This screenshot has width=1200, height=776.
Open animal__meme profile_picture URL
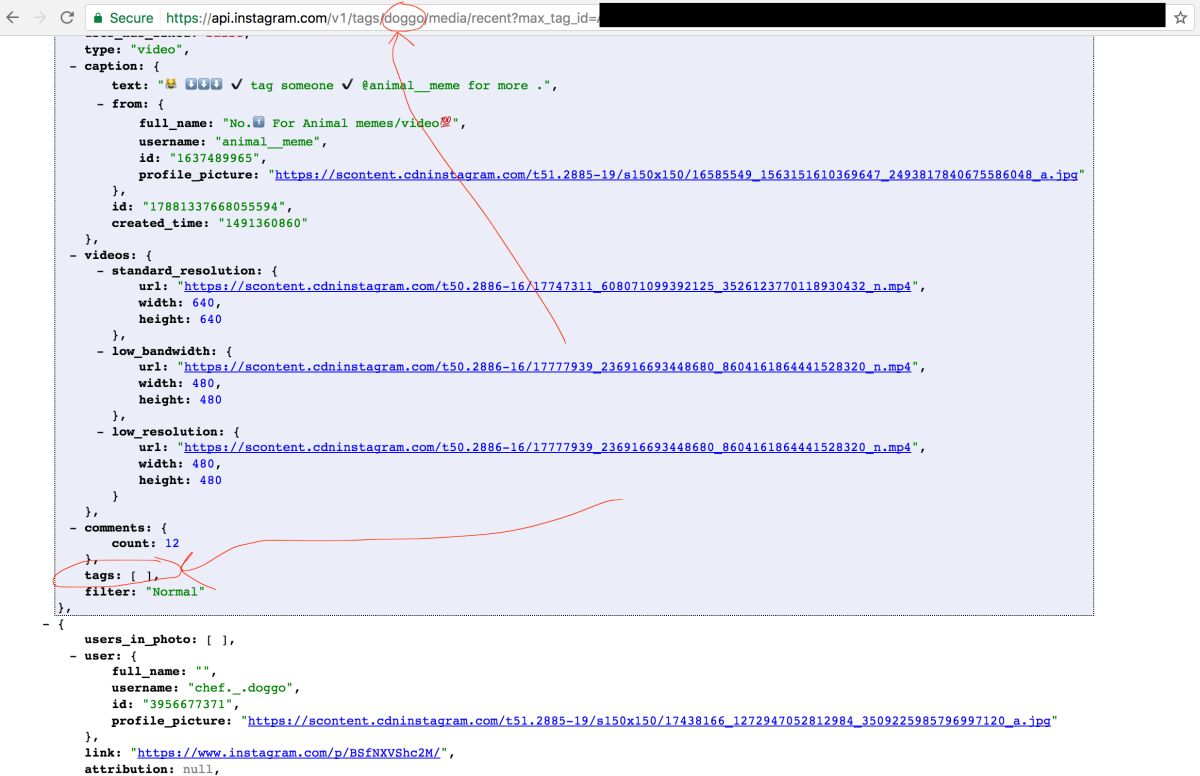[x=676, y=174]
